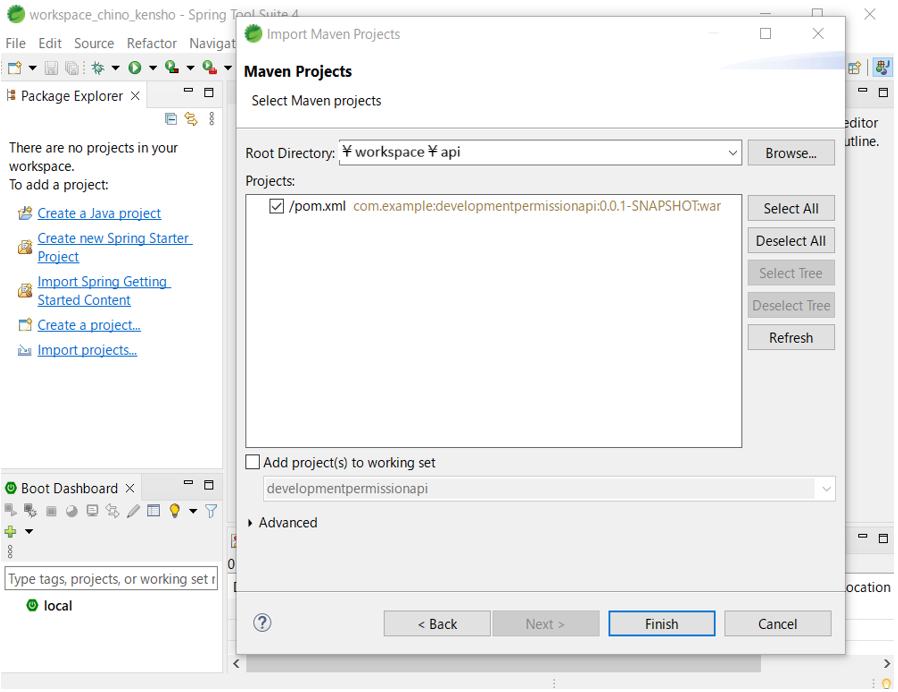
Task: Click the Create a Java project link
Action: tap(99, 213)
